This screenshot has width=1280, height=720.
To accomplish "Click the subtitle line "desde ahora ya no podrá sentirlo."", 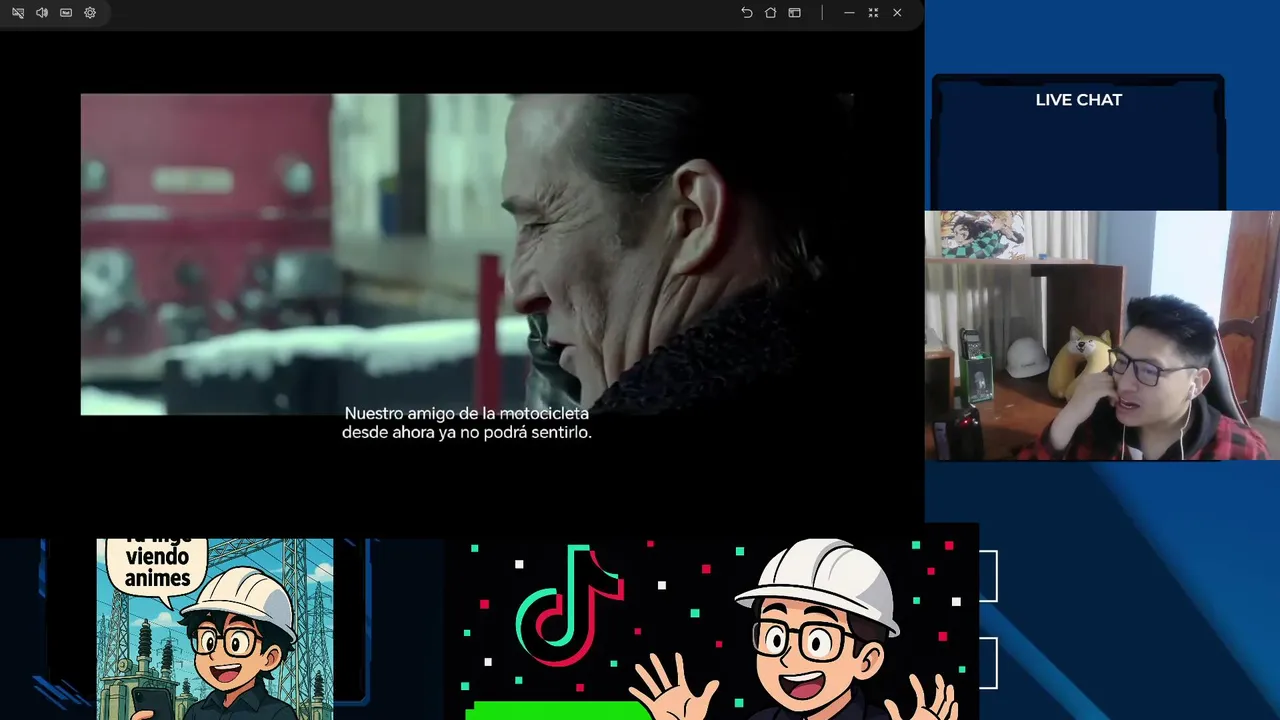I will pos(467,432).
